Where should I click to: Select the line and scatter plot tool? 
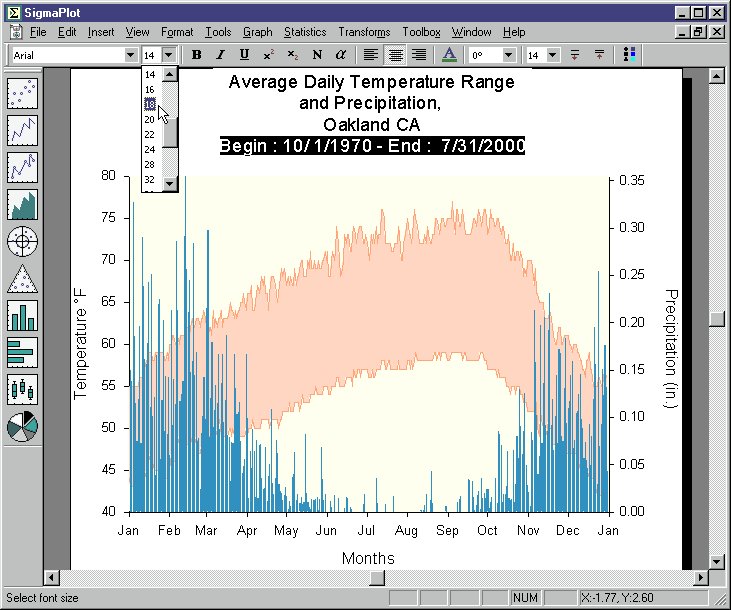coord(22,167)
